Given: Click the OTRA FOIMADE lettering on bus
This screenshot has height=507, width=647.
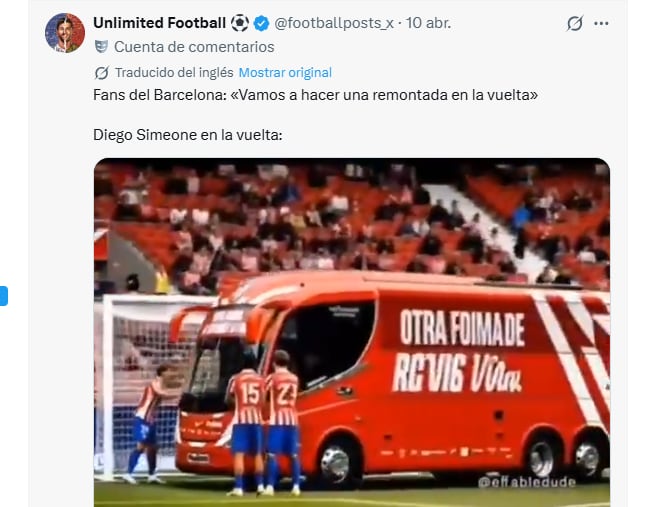Looking at the screenshot, I should (462, 328).
